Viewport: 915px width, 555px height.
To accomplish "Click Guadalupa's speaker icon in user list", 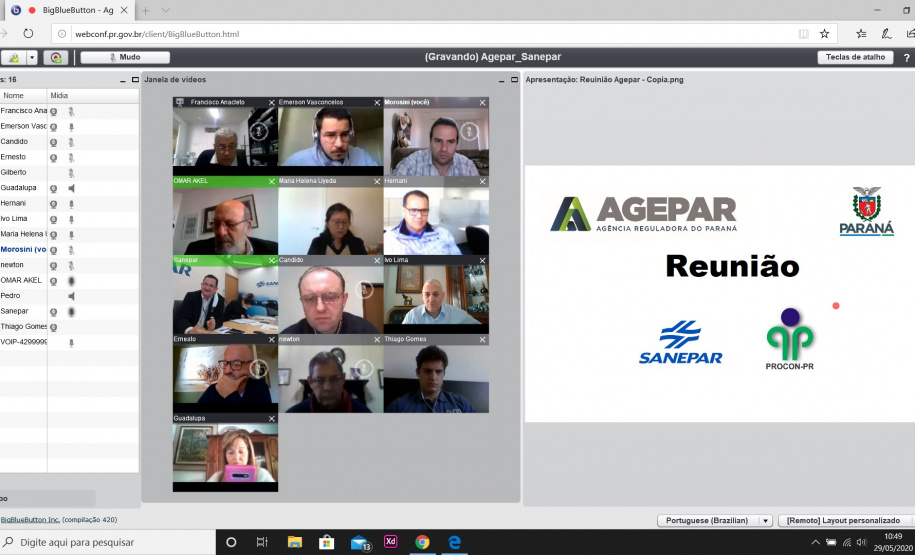I will pos(71,188).
